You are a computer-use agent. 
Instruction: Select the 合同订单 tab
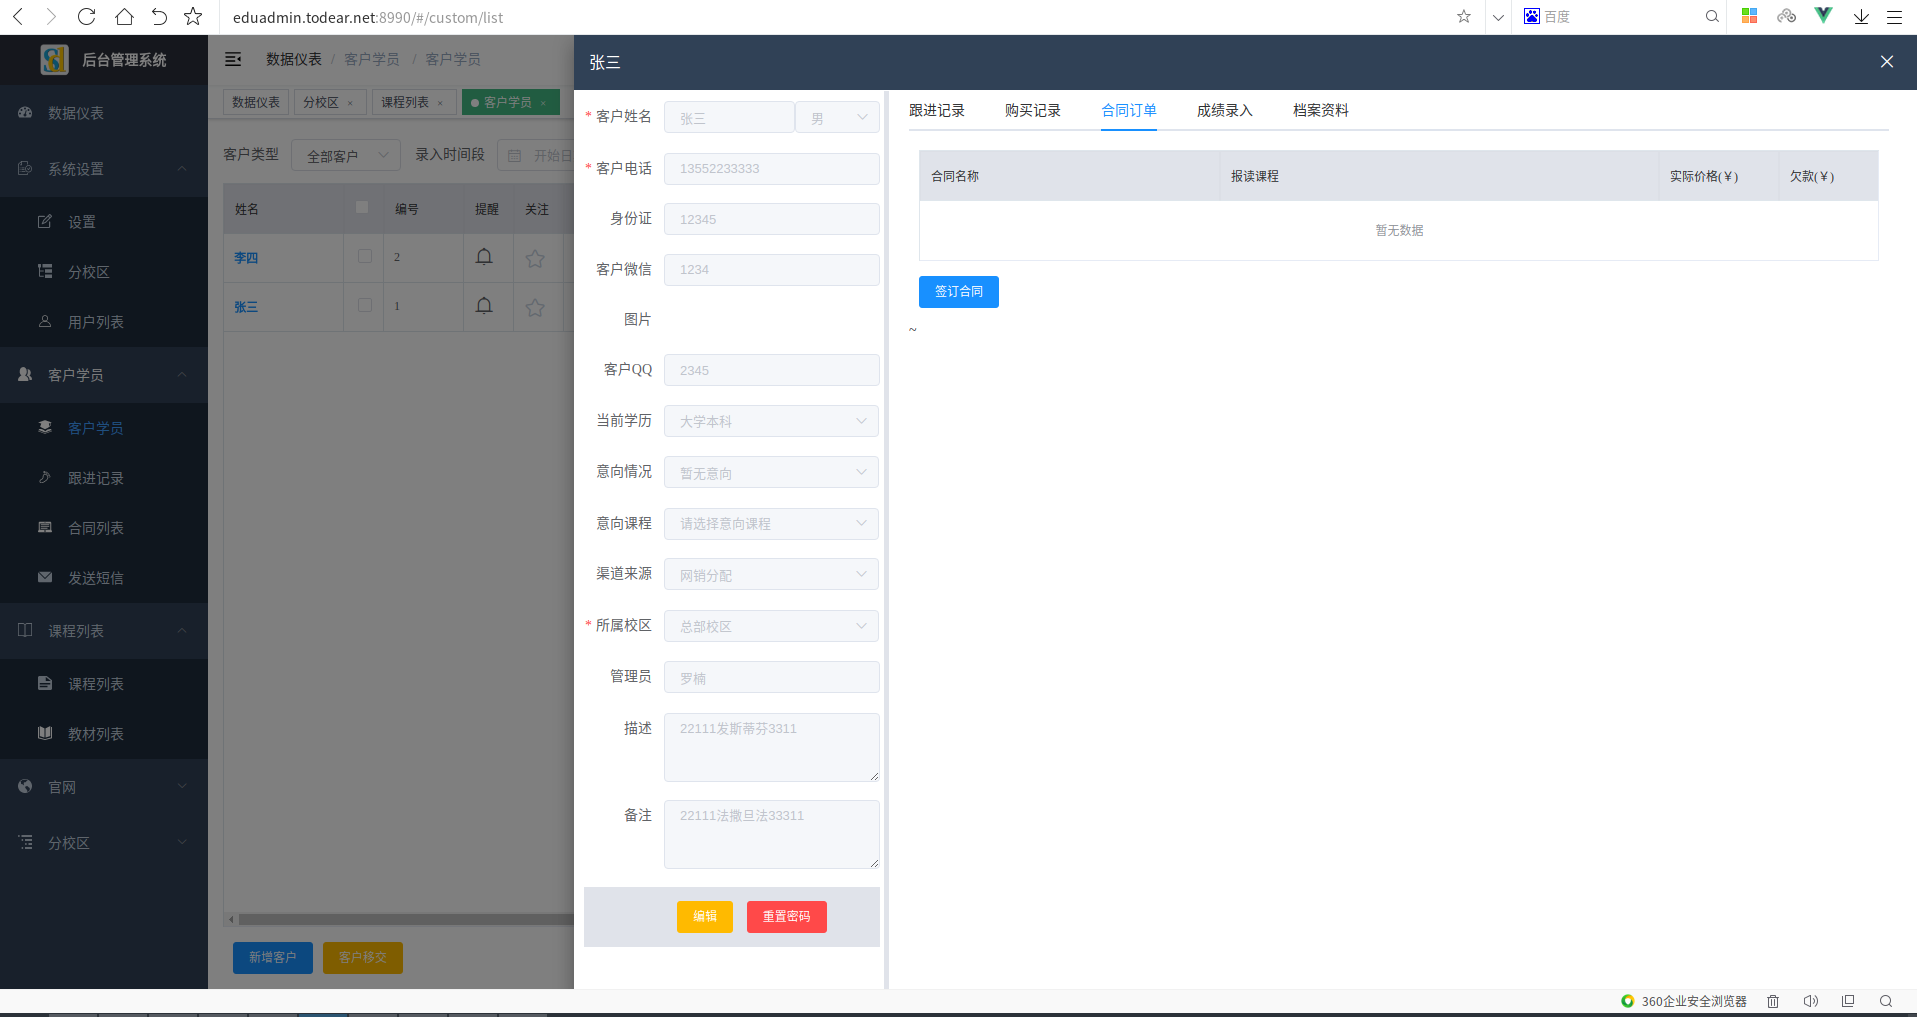[x=1129, y=110]
